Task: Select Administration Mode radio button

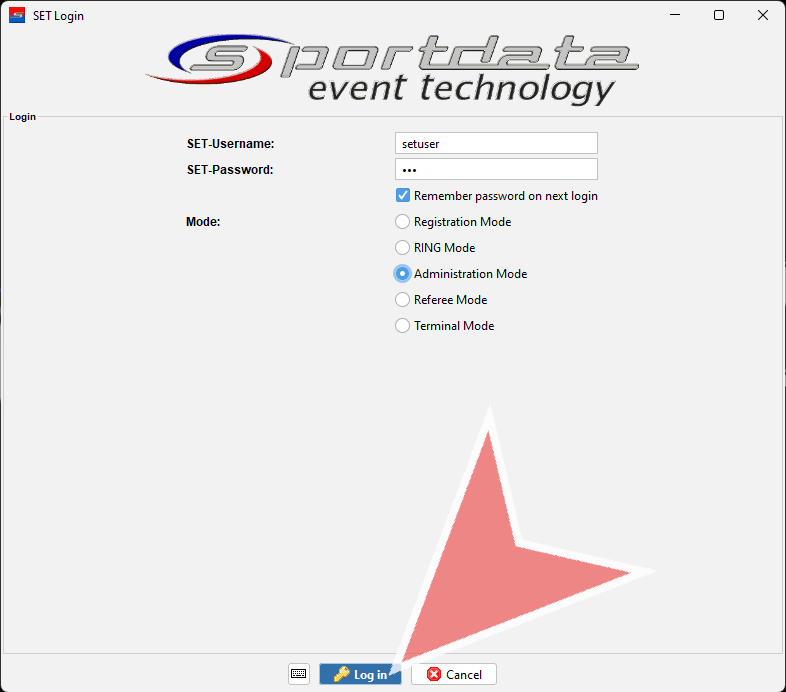Action: pos(403,274)
